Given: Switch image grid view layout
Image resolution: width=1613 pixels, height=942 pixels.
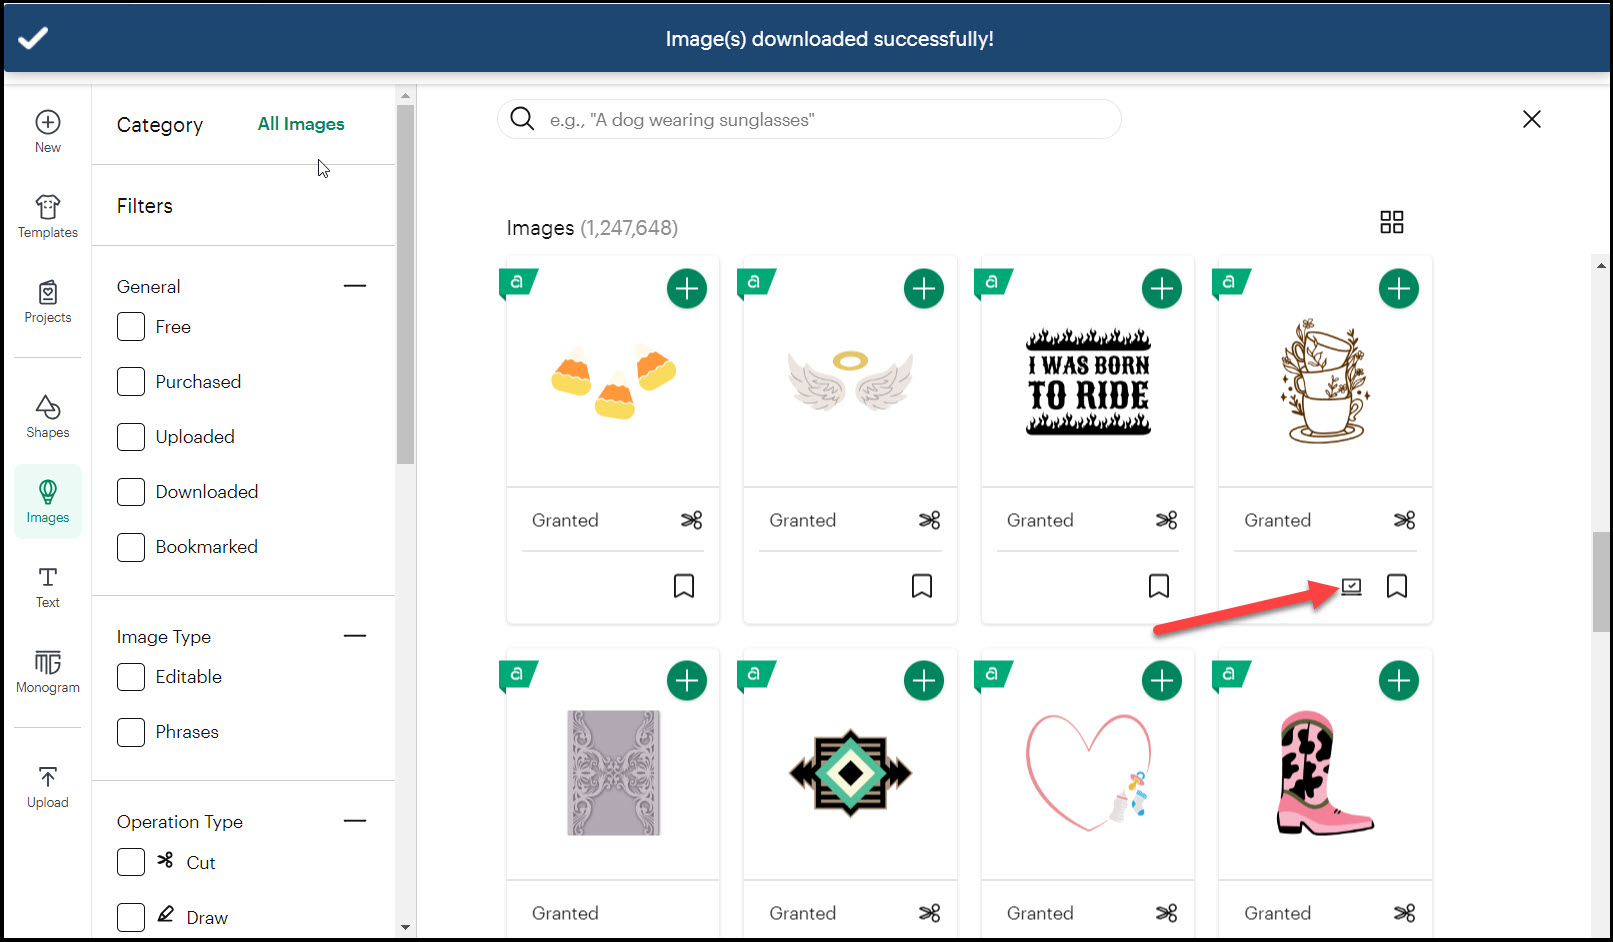Looking at the screenshot, I should click(x=1391, y=222).
